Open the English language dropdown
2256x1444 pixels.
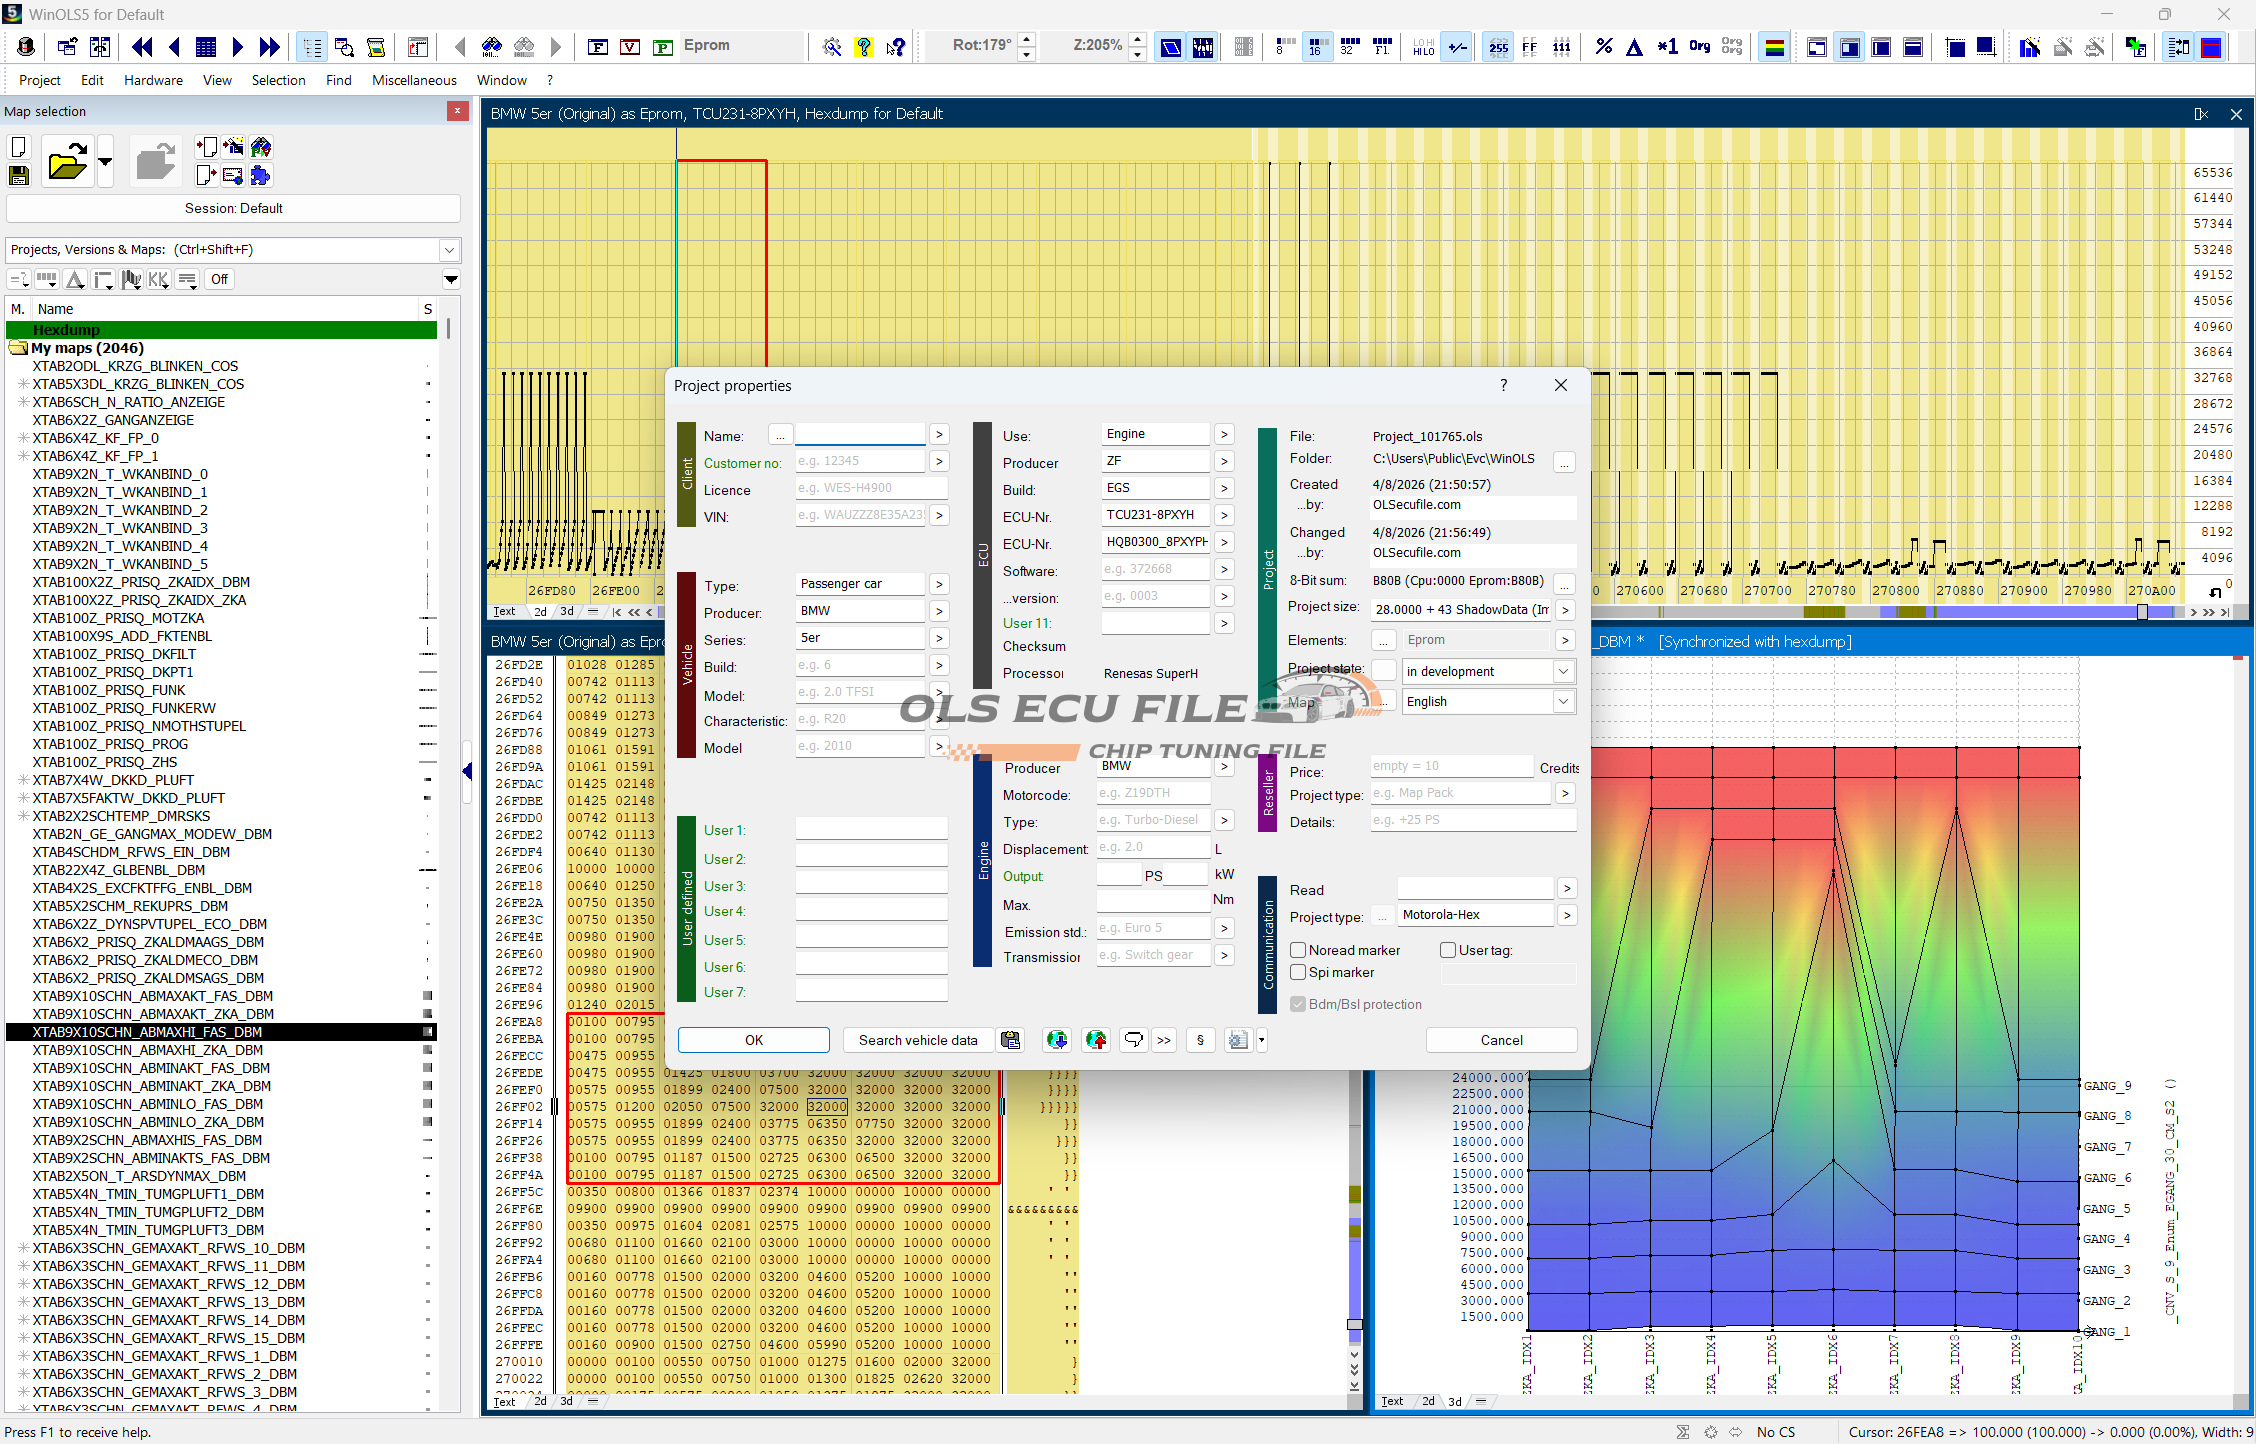click(1562, 701)
